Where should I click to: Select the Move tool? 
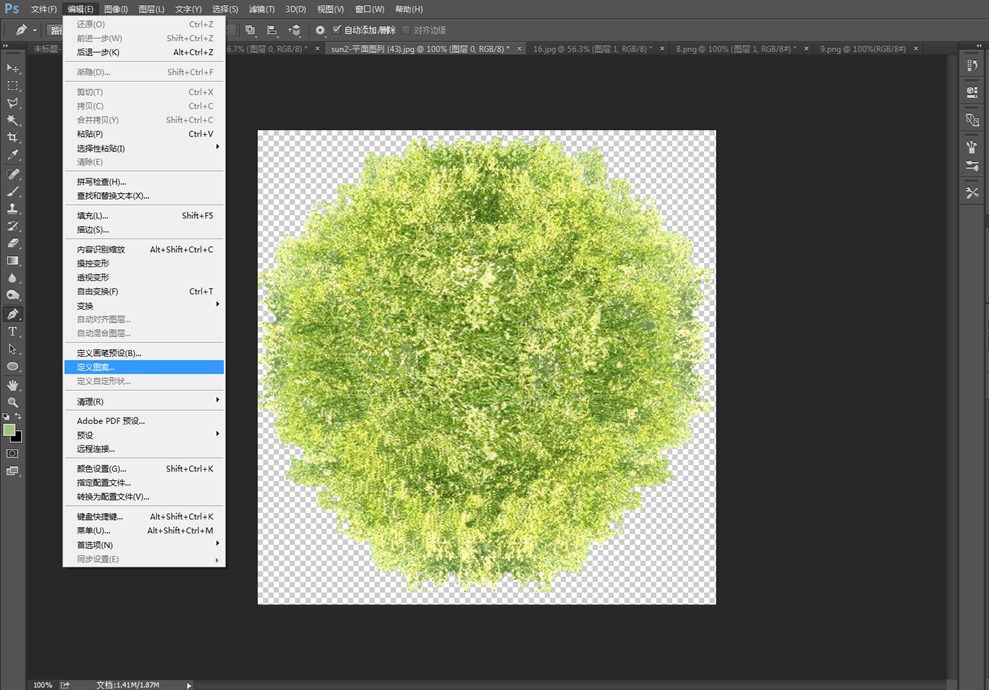pyautogui.click(x=13, y=68)
